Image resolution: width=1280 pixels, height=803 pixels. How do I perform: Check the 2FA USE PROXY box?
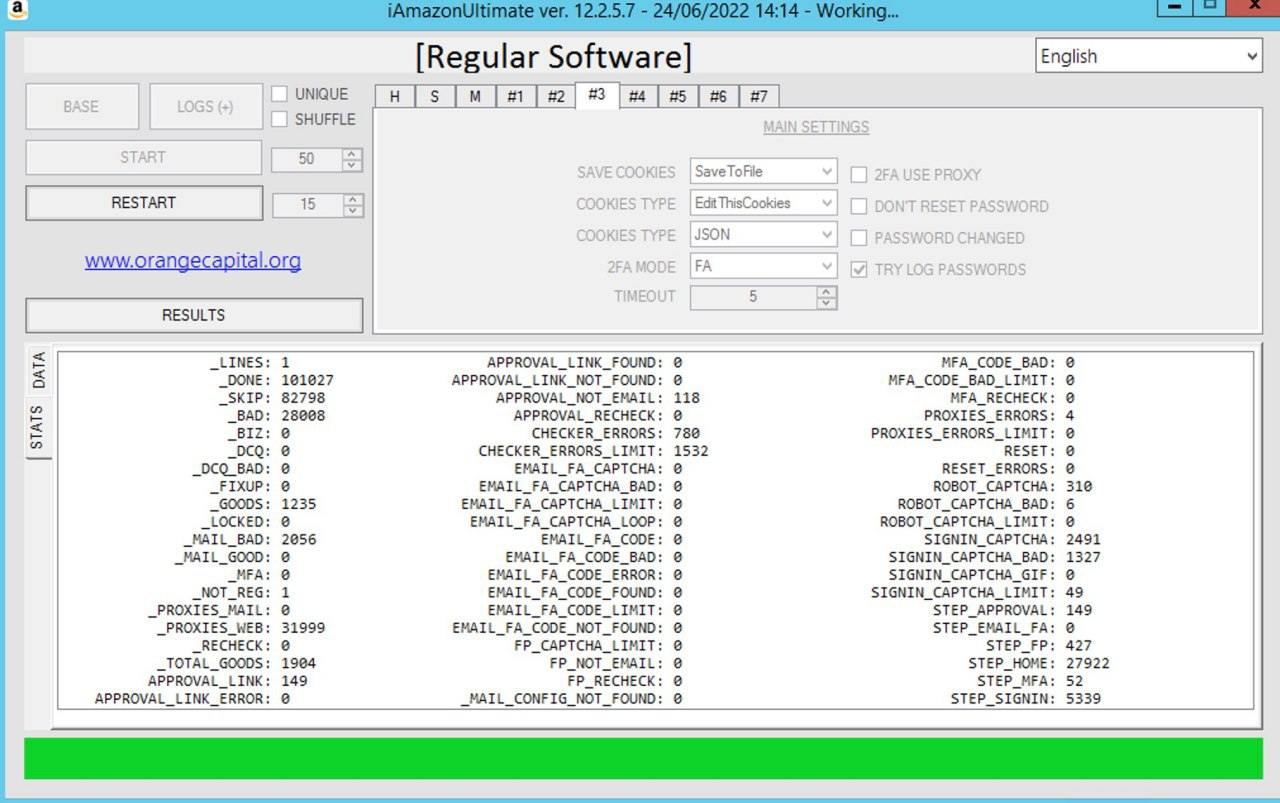859,175
